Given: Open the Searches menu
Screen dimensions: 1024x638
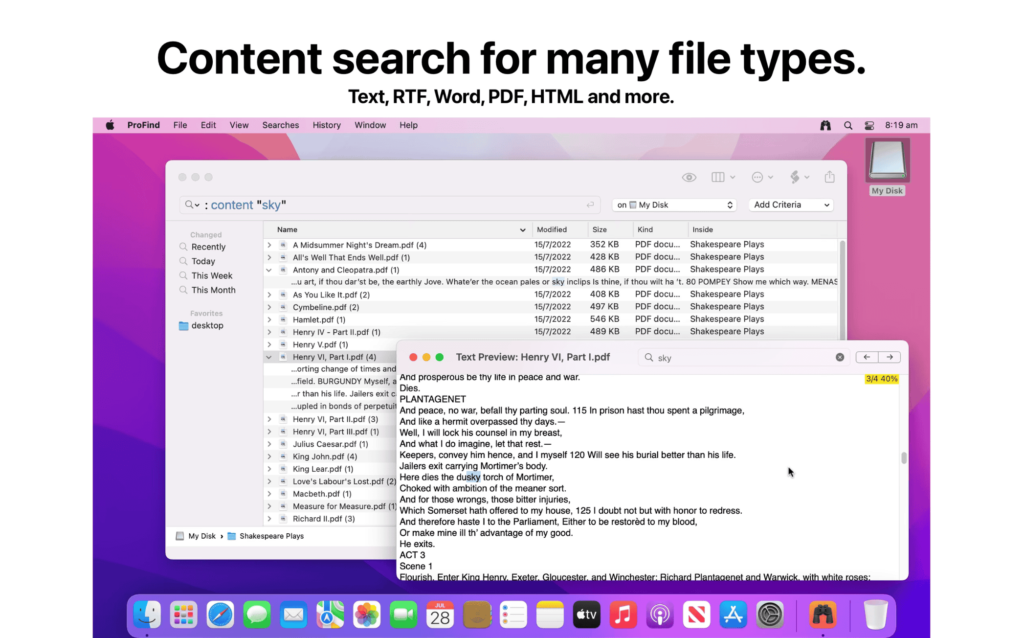Looking at the screenshot, I should click(280, 125).
